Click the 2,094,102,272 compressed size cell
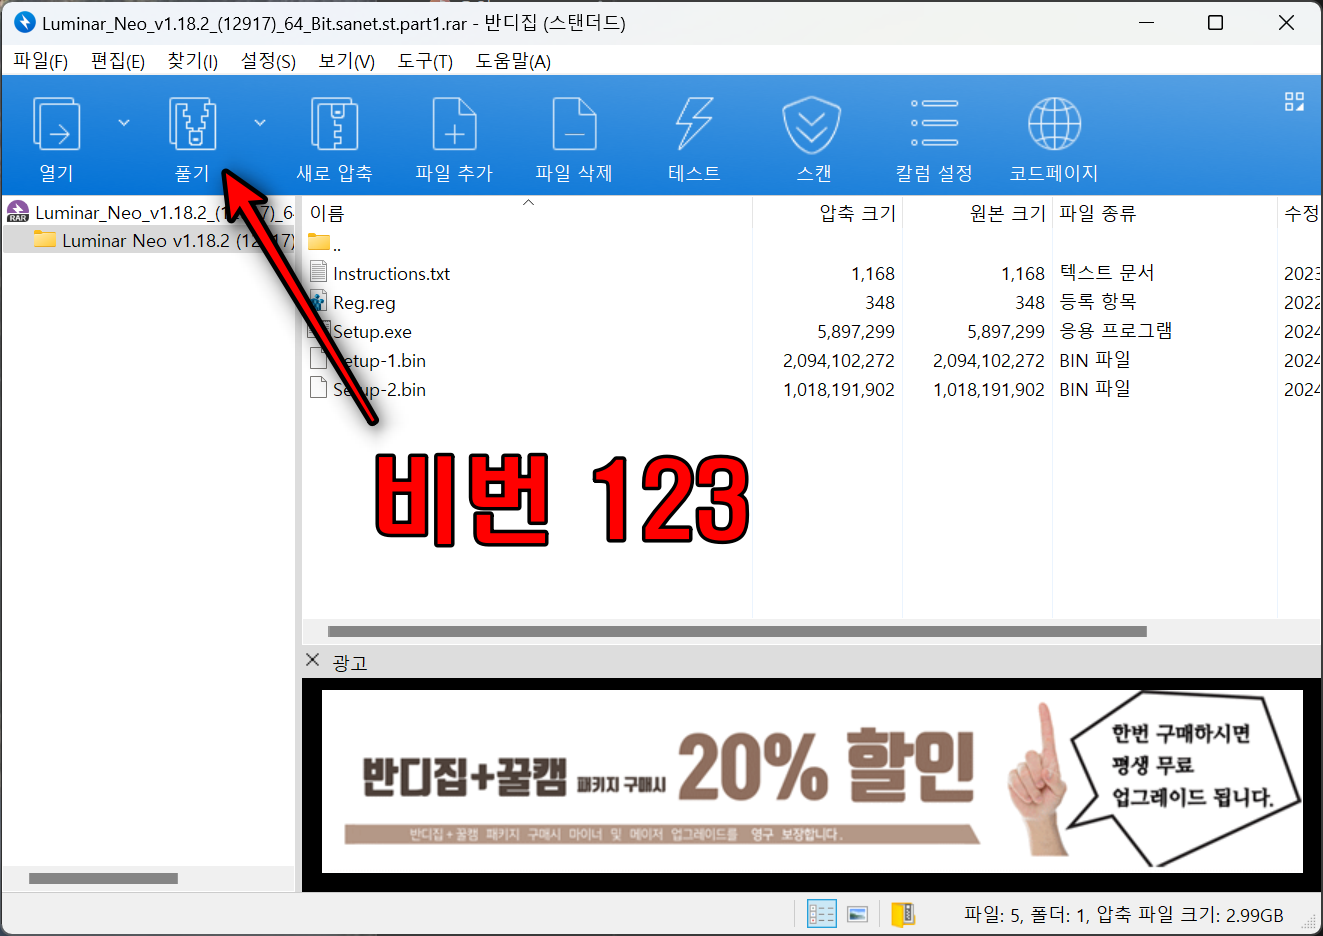Image resolution: width=1323 pixels, height=936 pixels. (839, 360)
